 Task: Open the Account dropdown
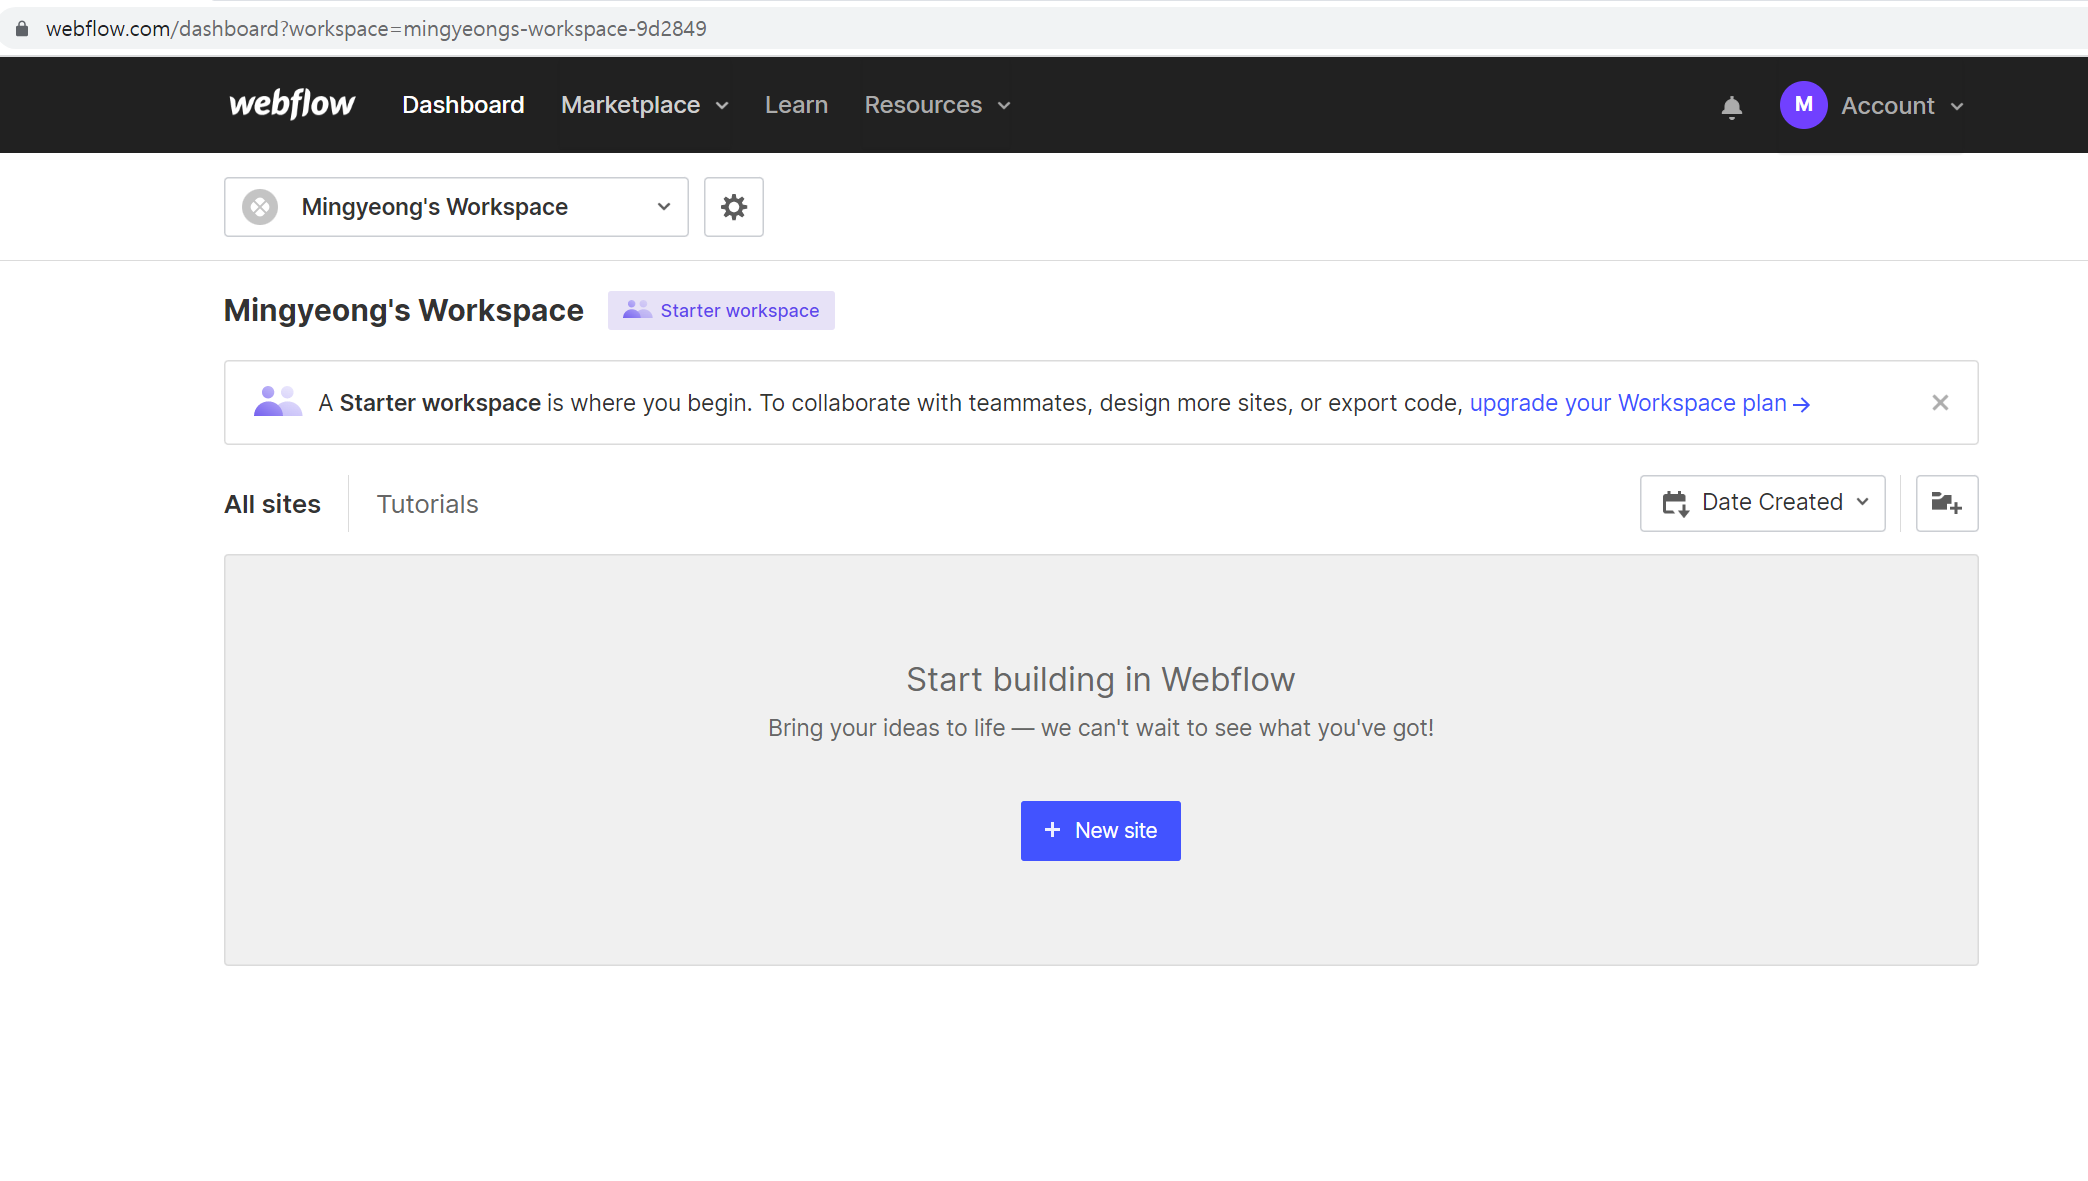(1903, 106)
